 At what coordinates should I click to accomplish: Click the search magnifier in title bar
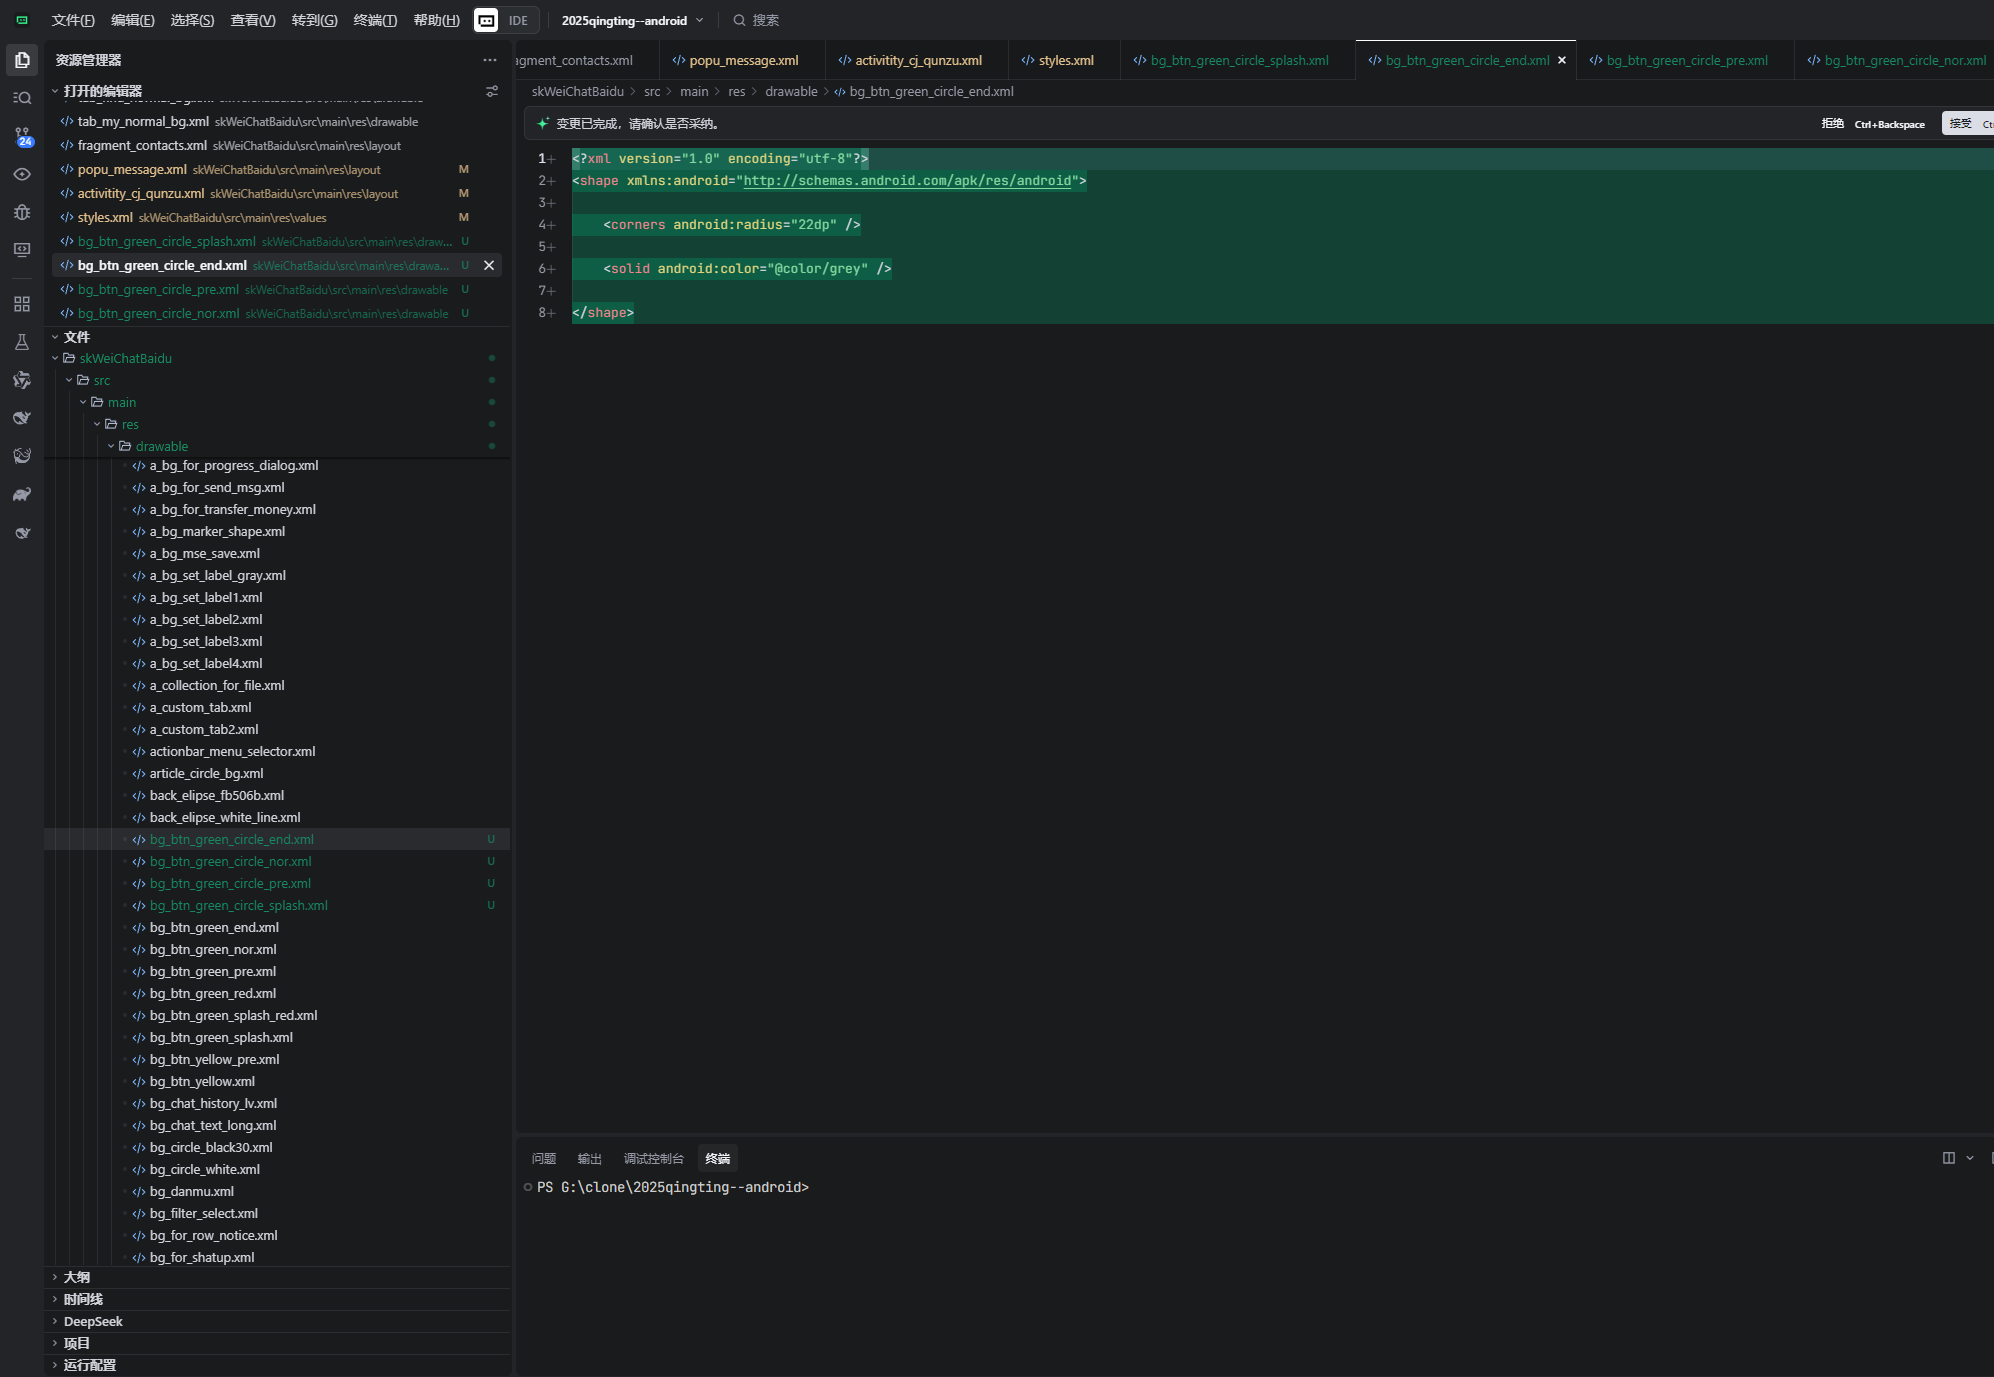(739, 20)
